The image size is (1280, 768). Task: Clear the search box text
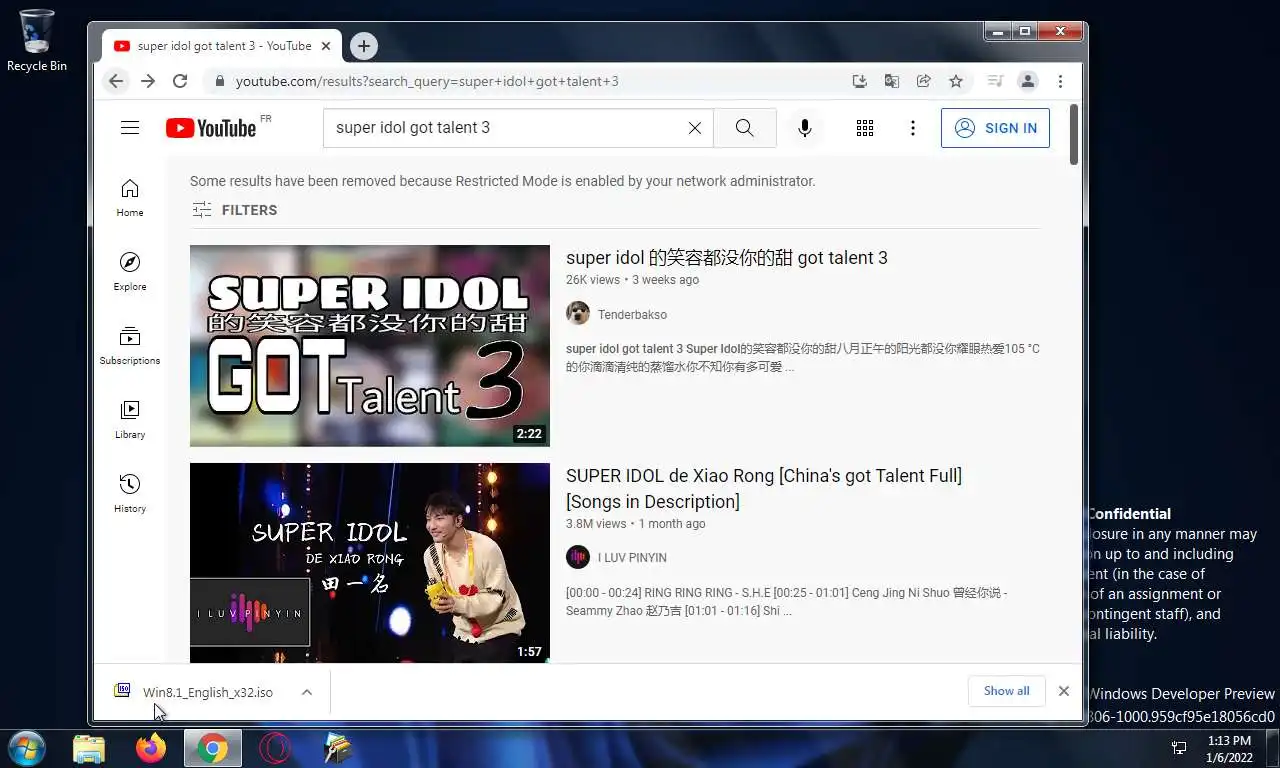click(694, 128)
